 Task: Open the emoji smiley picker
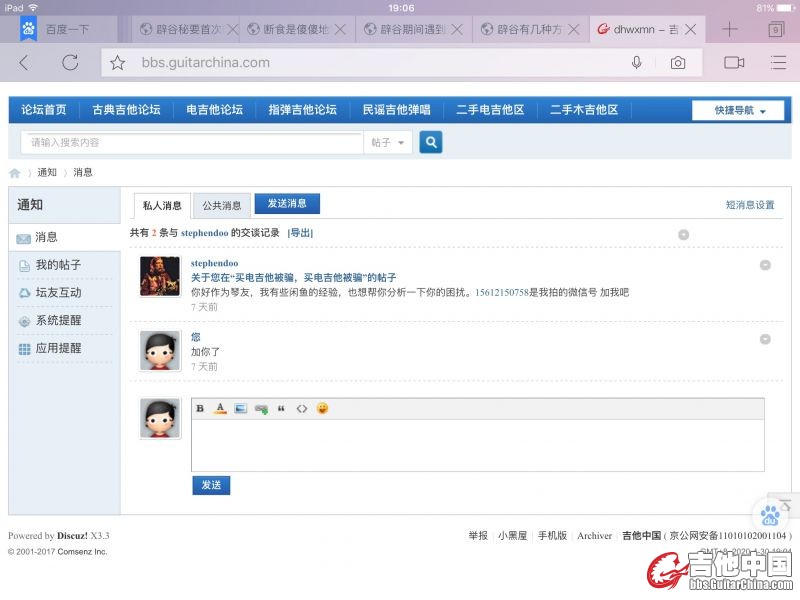pyautogui.click(x=322, y=409)
